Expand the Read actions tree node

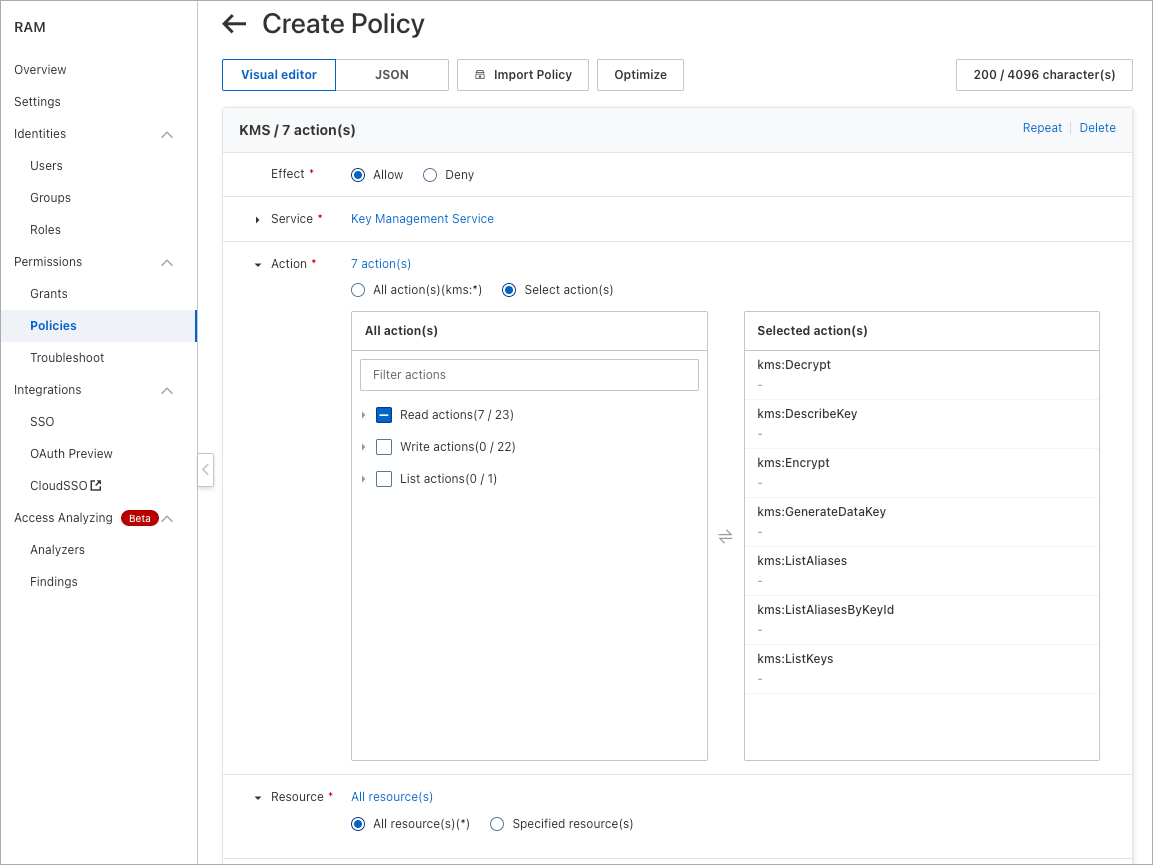pyautogui.click(x=363, y=415)
